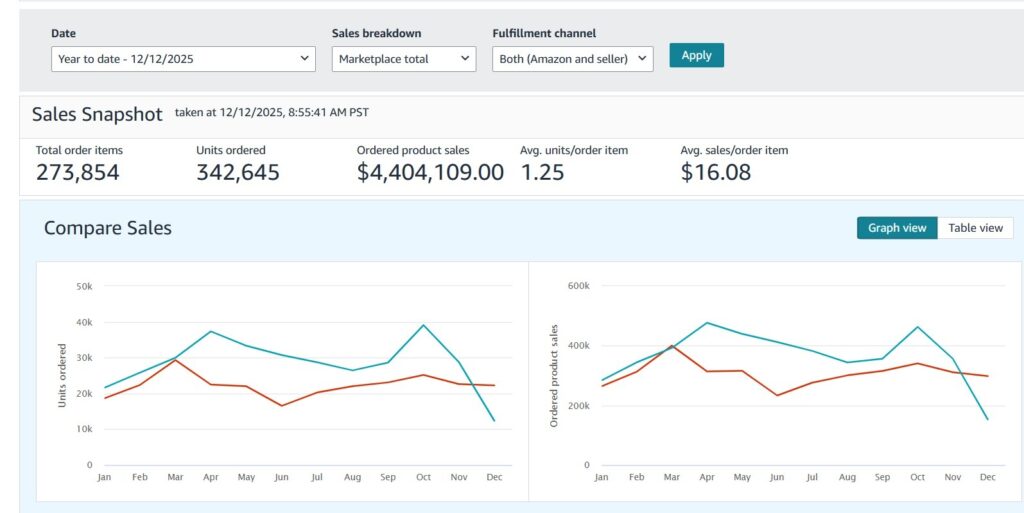
Task: Click the Avg. units/order item value 1.25
Action: 542,172
